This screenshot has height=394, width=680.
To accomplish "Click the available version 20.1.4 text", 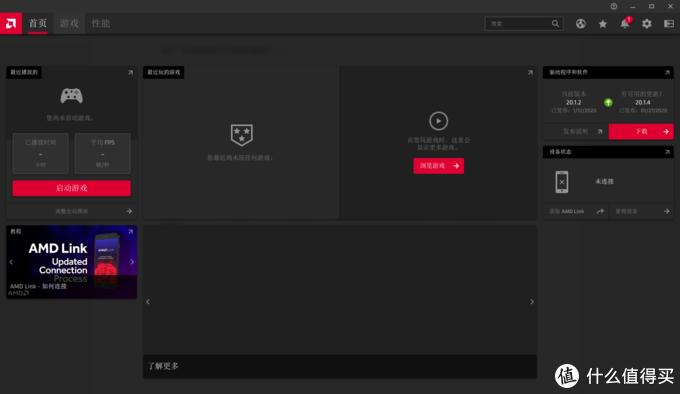I will coord(643,103).
